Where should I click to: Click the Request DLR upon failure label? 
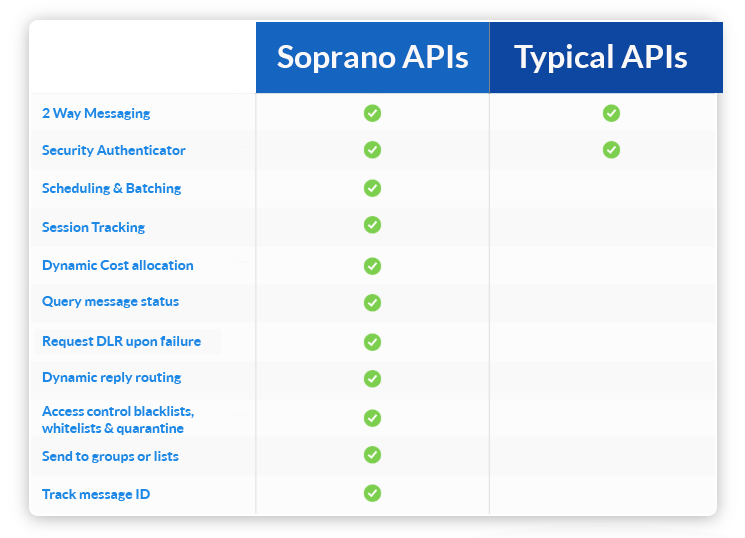click(x=122, y=341)
